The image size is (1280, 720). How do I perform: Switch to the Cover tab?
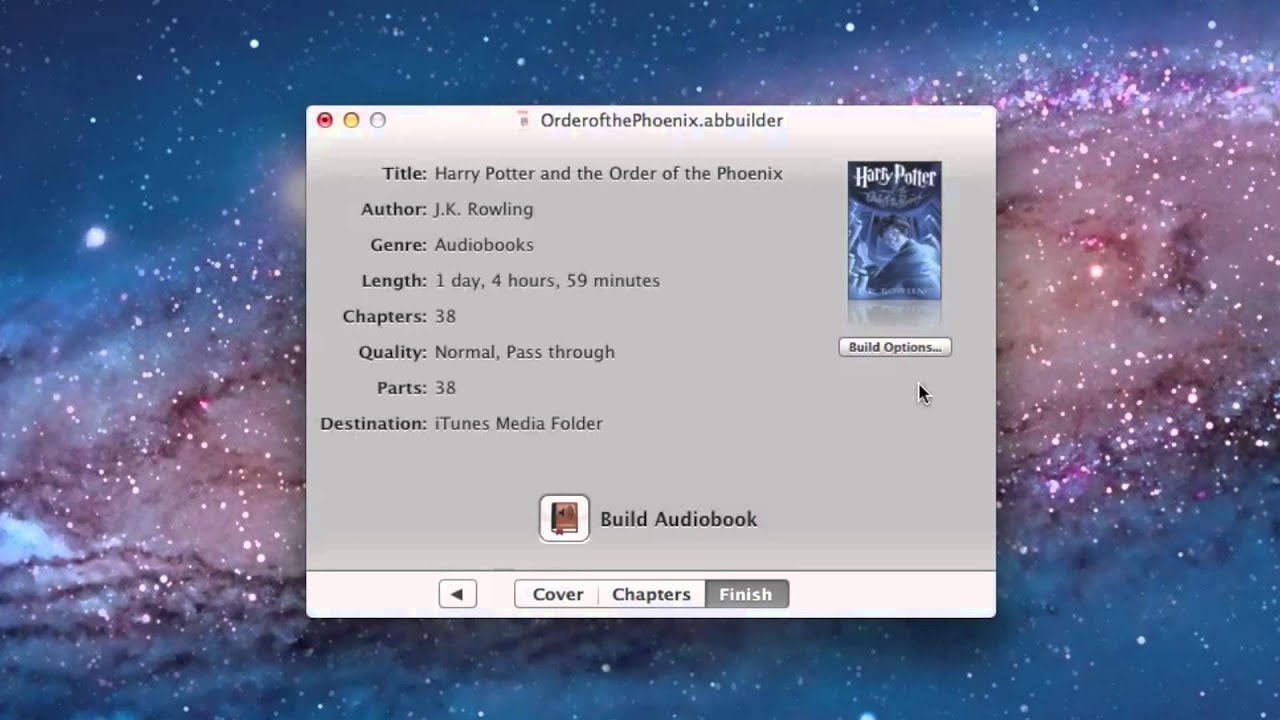557,594
